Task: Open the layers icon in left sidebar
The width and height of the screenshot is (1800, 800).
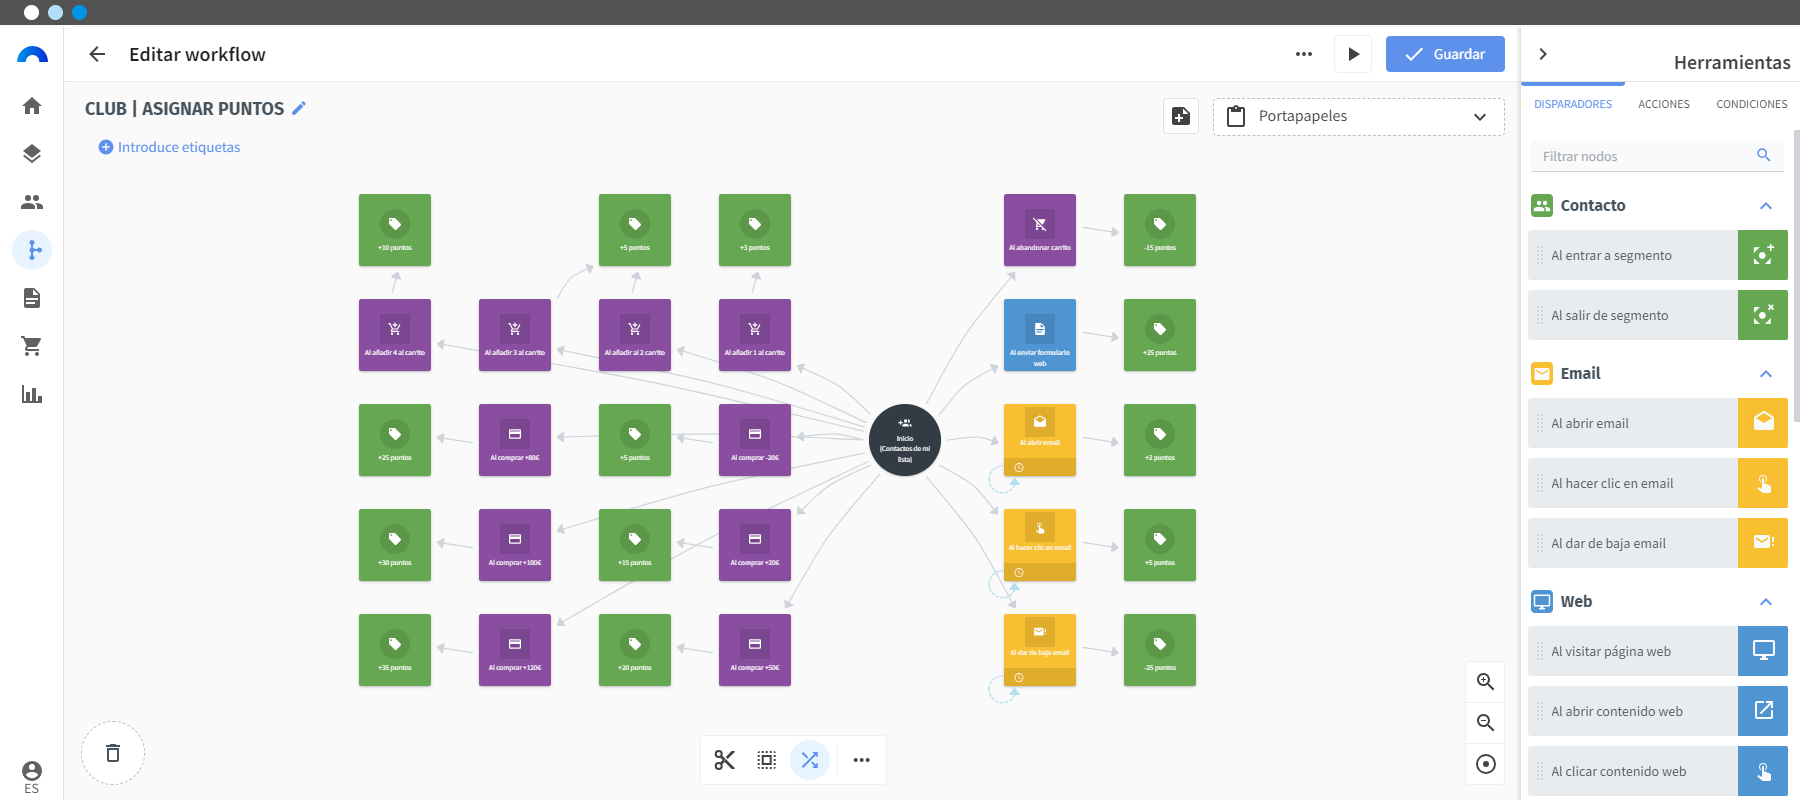Action: coord(32,154)
